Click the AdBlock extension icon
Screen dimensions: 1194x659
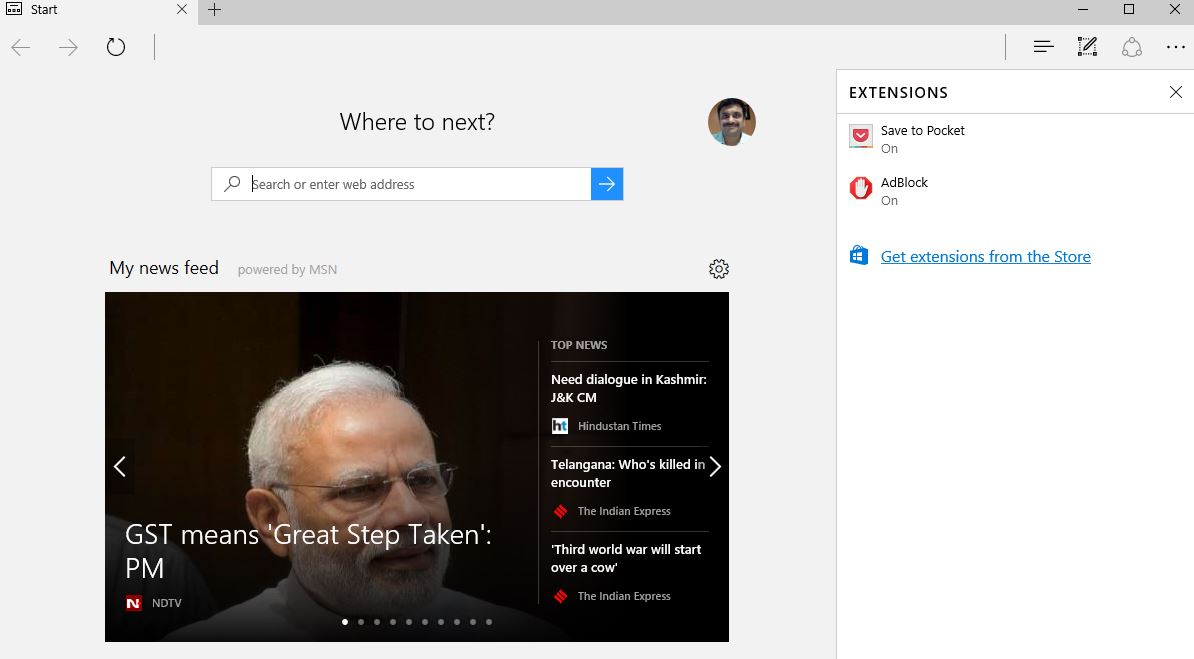[860, 188]
